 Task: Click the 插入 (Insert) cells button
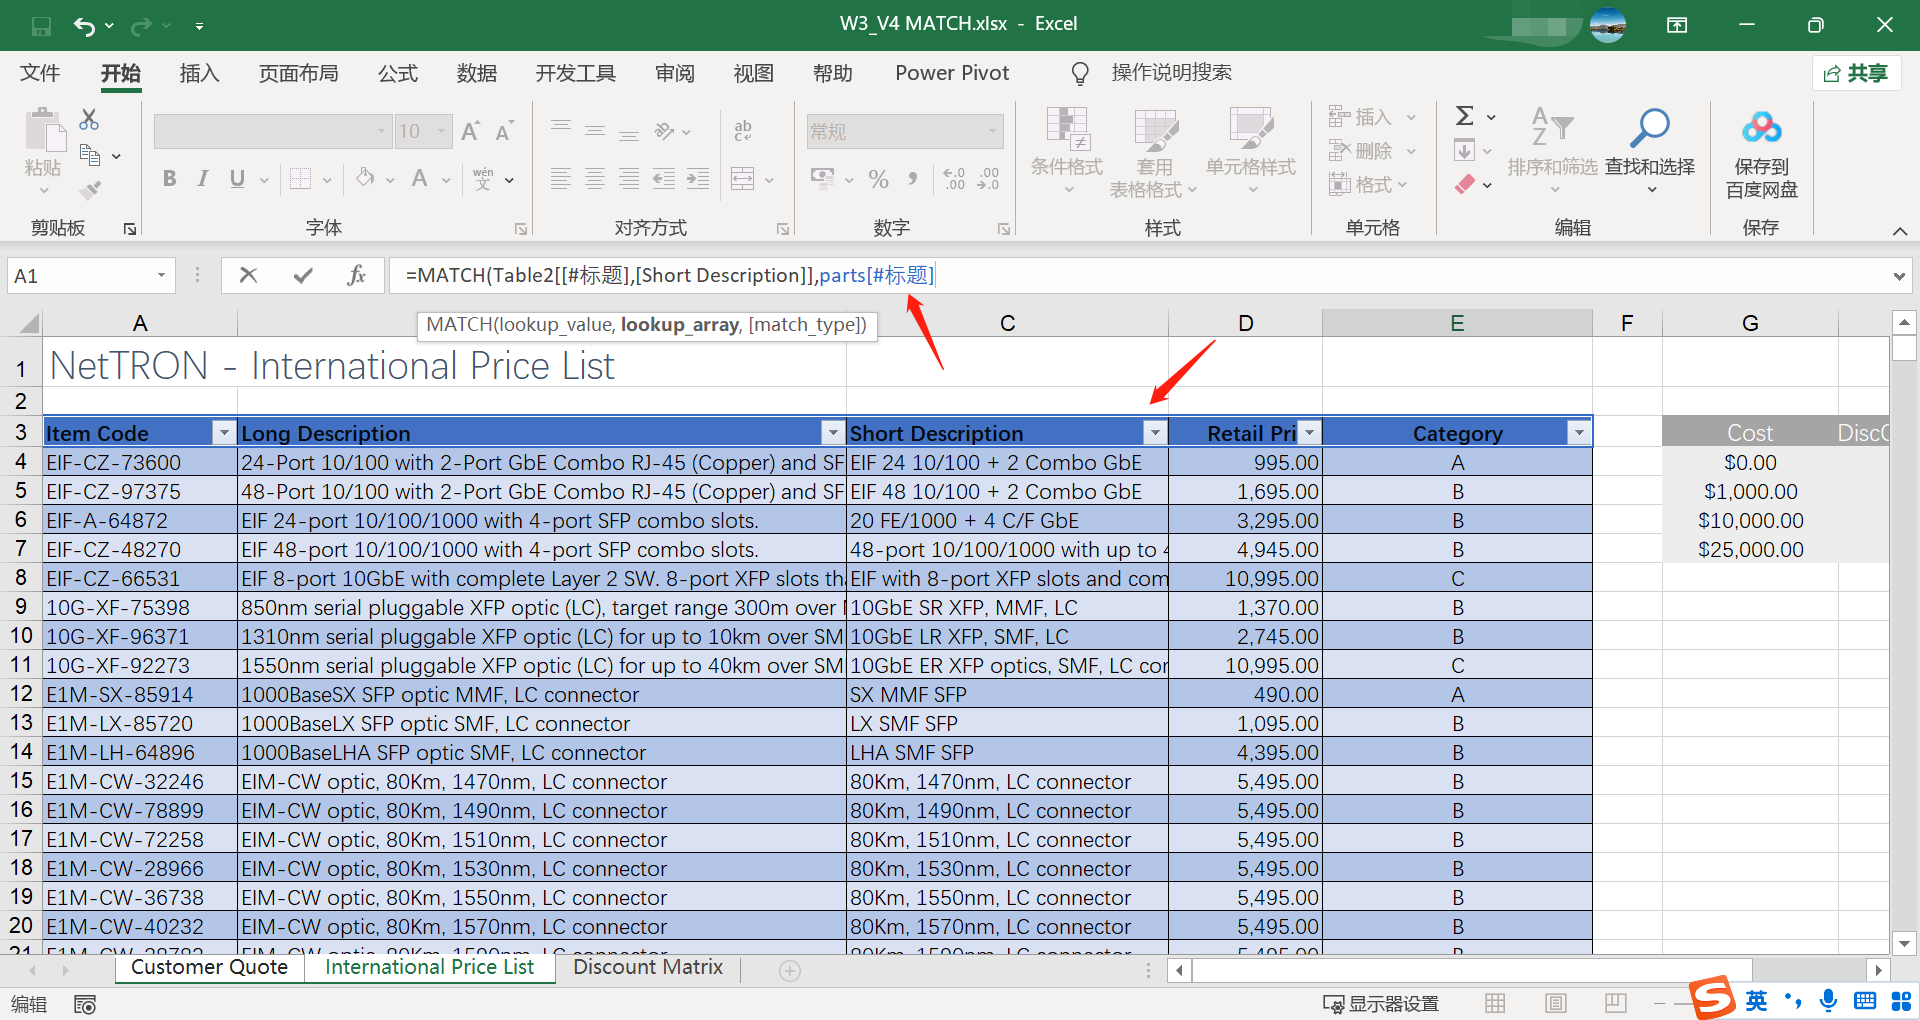(x=1372, y=117)
